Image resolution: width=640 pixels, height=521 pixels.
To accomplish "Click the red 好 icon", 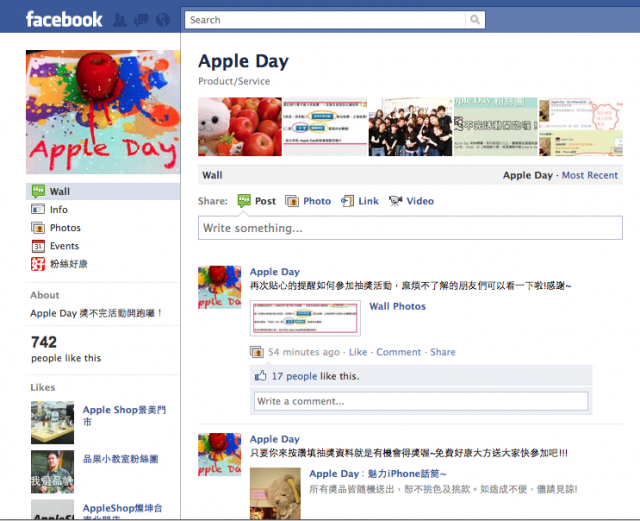I will tap(38, 264).
